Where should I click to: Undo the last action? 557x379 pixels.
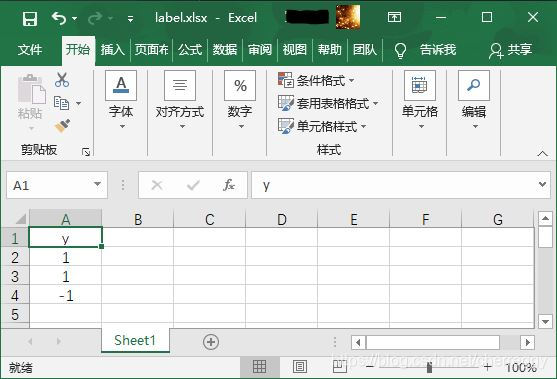click(59, 18)
